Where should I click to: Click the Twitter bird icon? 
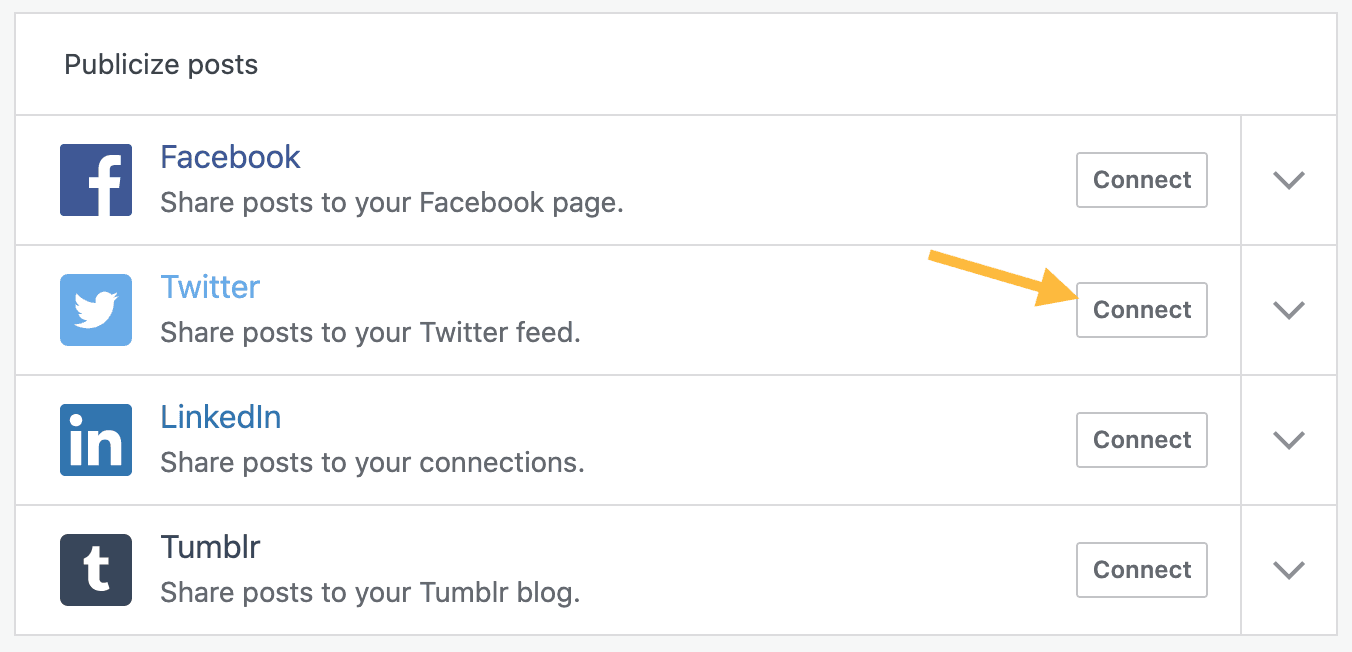[96, 310]
